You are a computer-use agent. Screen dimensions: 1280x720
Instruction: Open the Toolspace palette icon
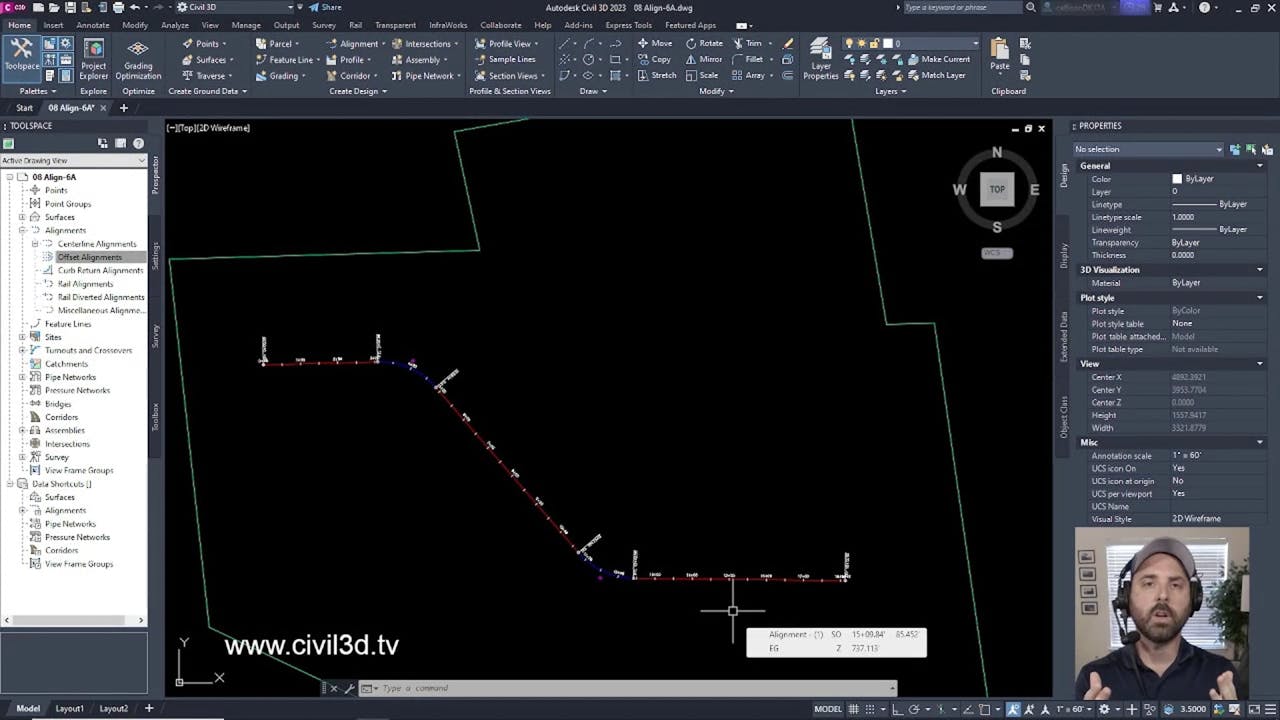[x=22, y=55]
